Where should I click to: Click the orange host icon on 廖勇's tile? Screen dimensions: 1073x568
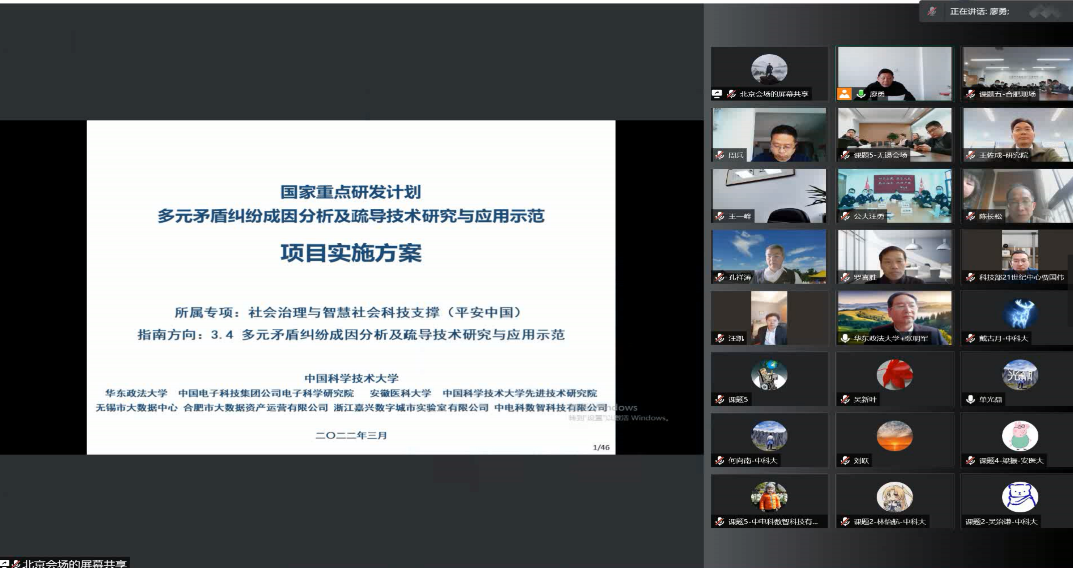tap(845, 94)
